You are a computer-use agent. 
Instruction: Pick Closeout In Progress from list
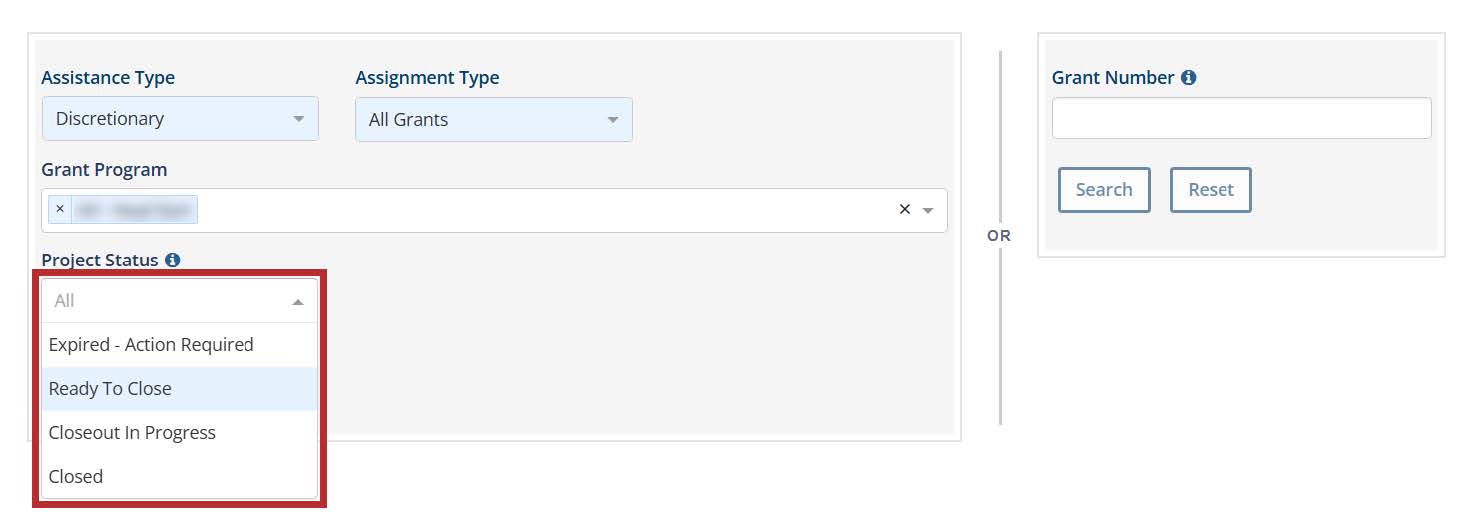pyautogui.click(x=132, y=433)
